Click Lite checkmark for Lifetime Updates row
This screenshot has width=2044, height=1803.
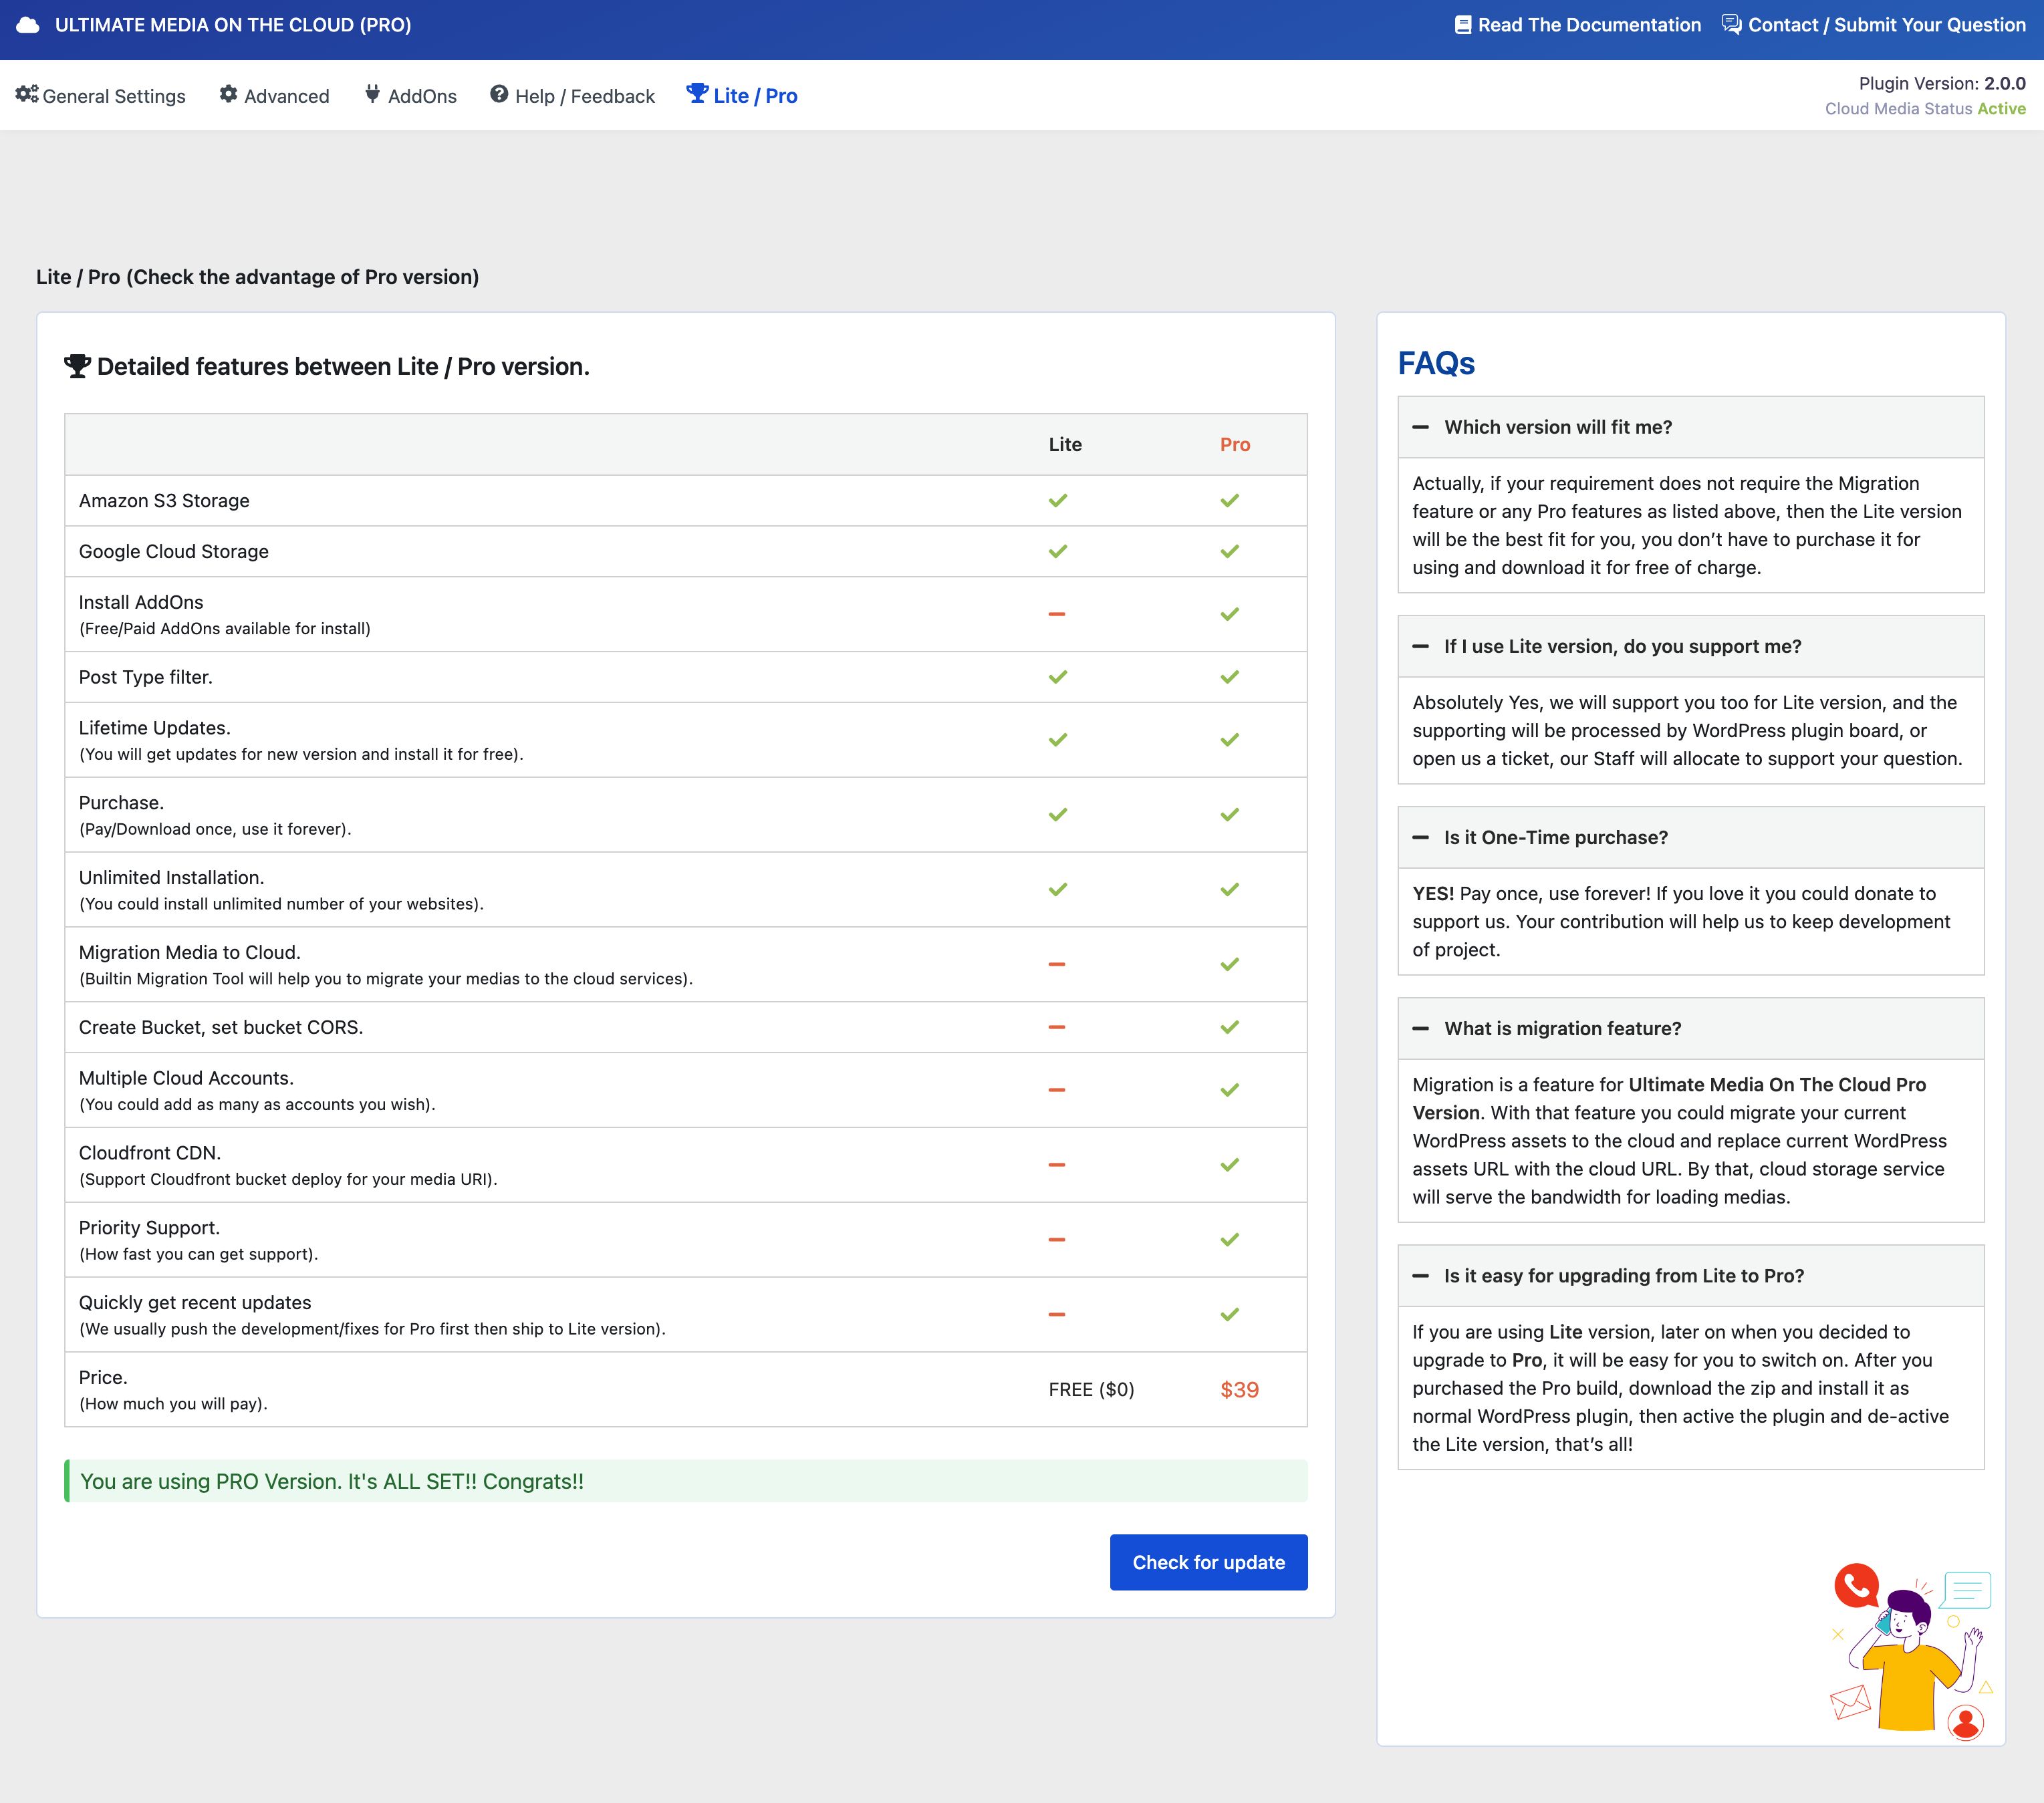tap(1058, 740)
